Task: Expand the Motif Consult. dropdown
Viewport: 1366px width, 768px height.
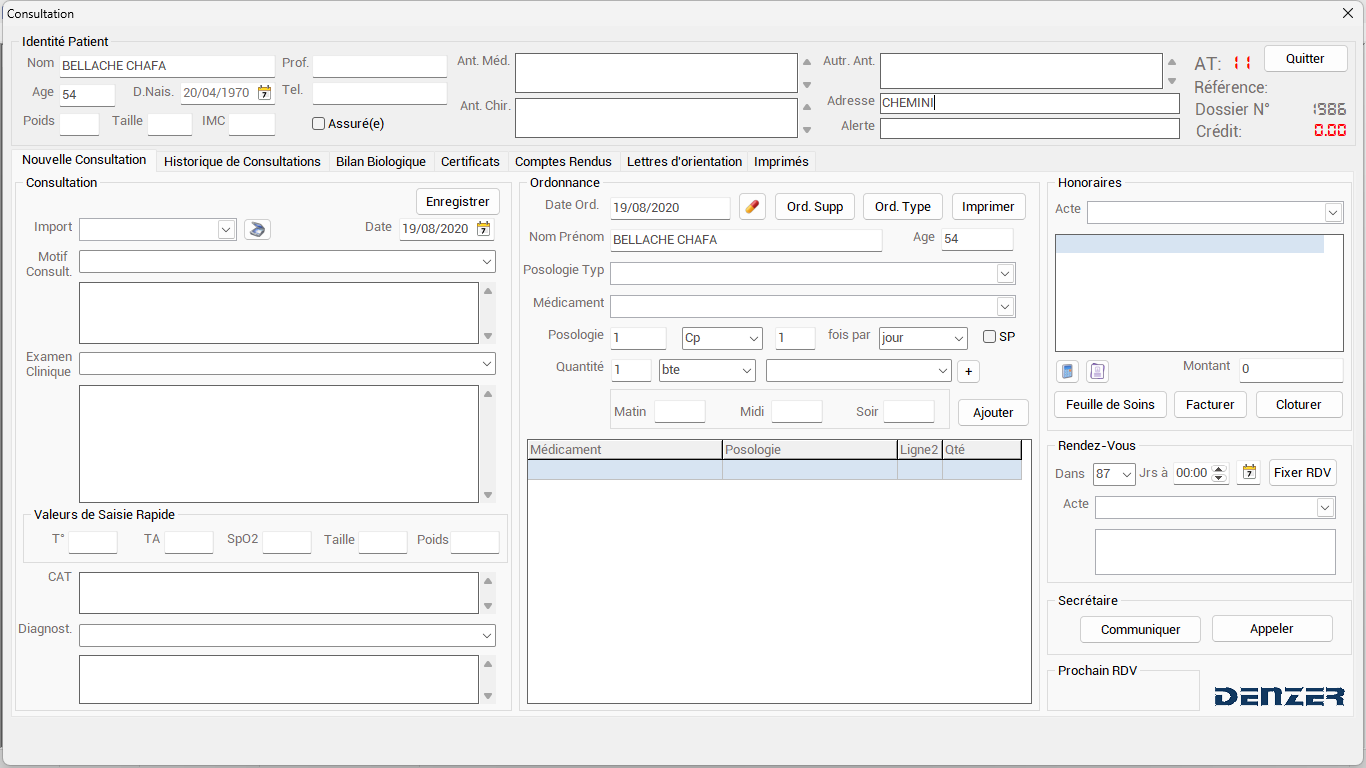Action: pyautogui.click(x=487, y=262)
